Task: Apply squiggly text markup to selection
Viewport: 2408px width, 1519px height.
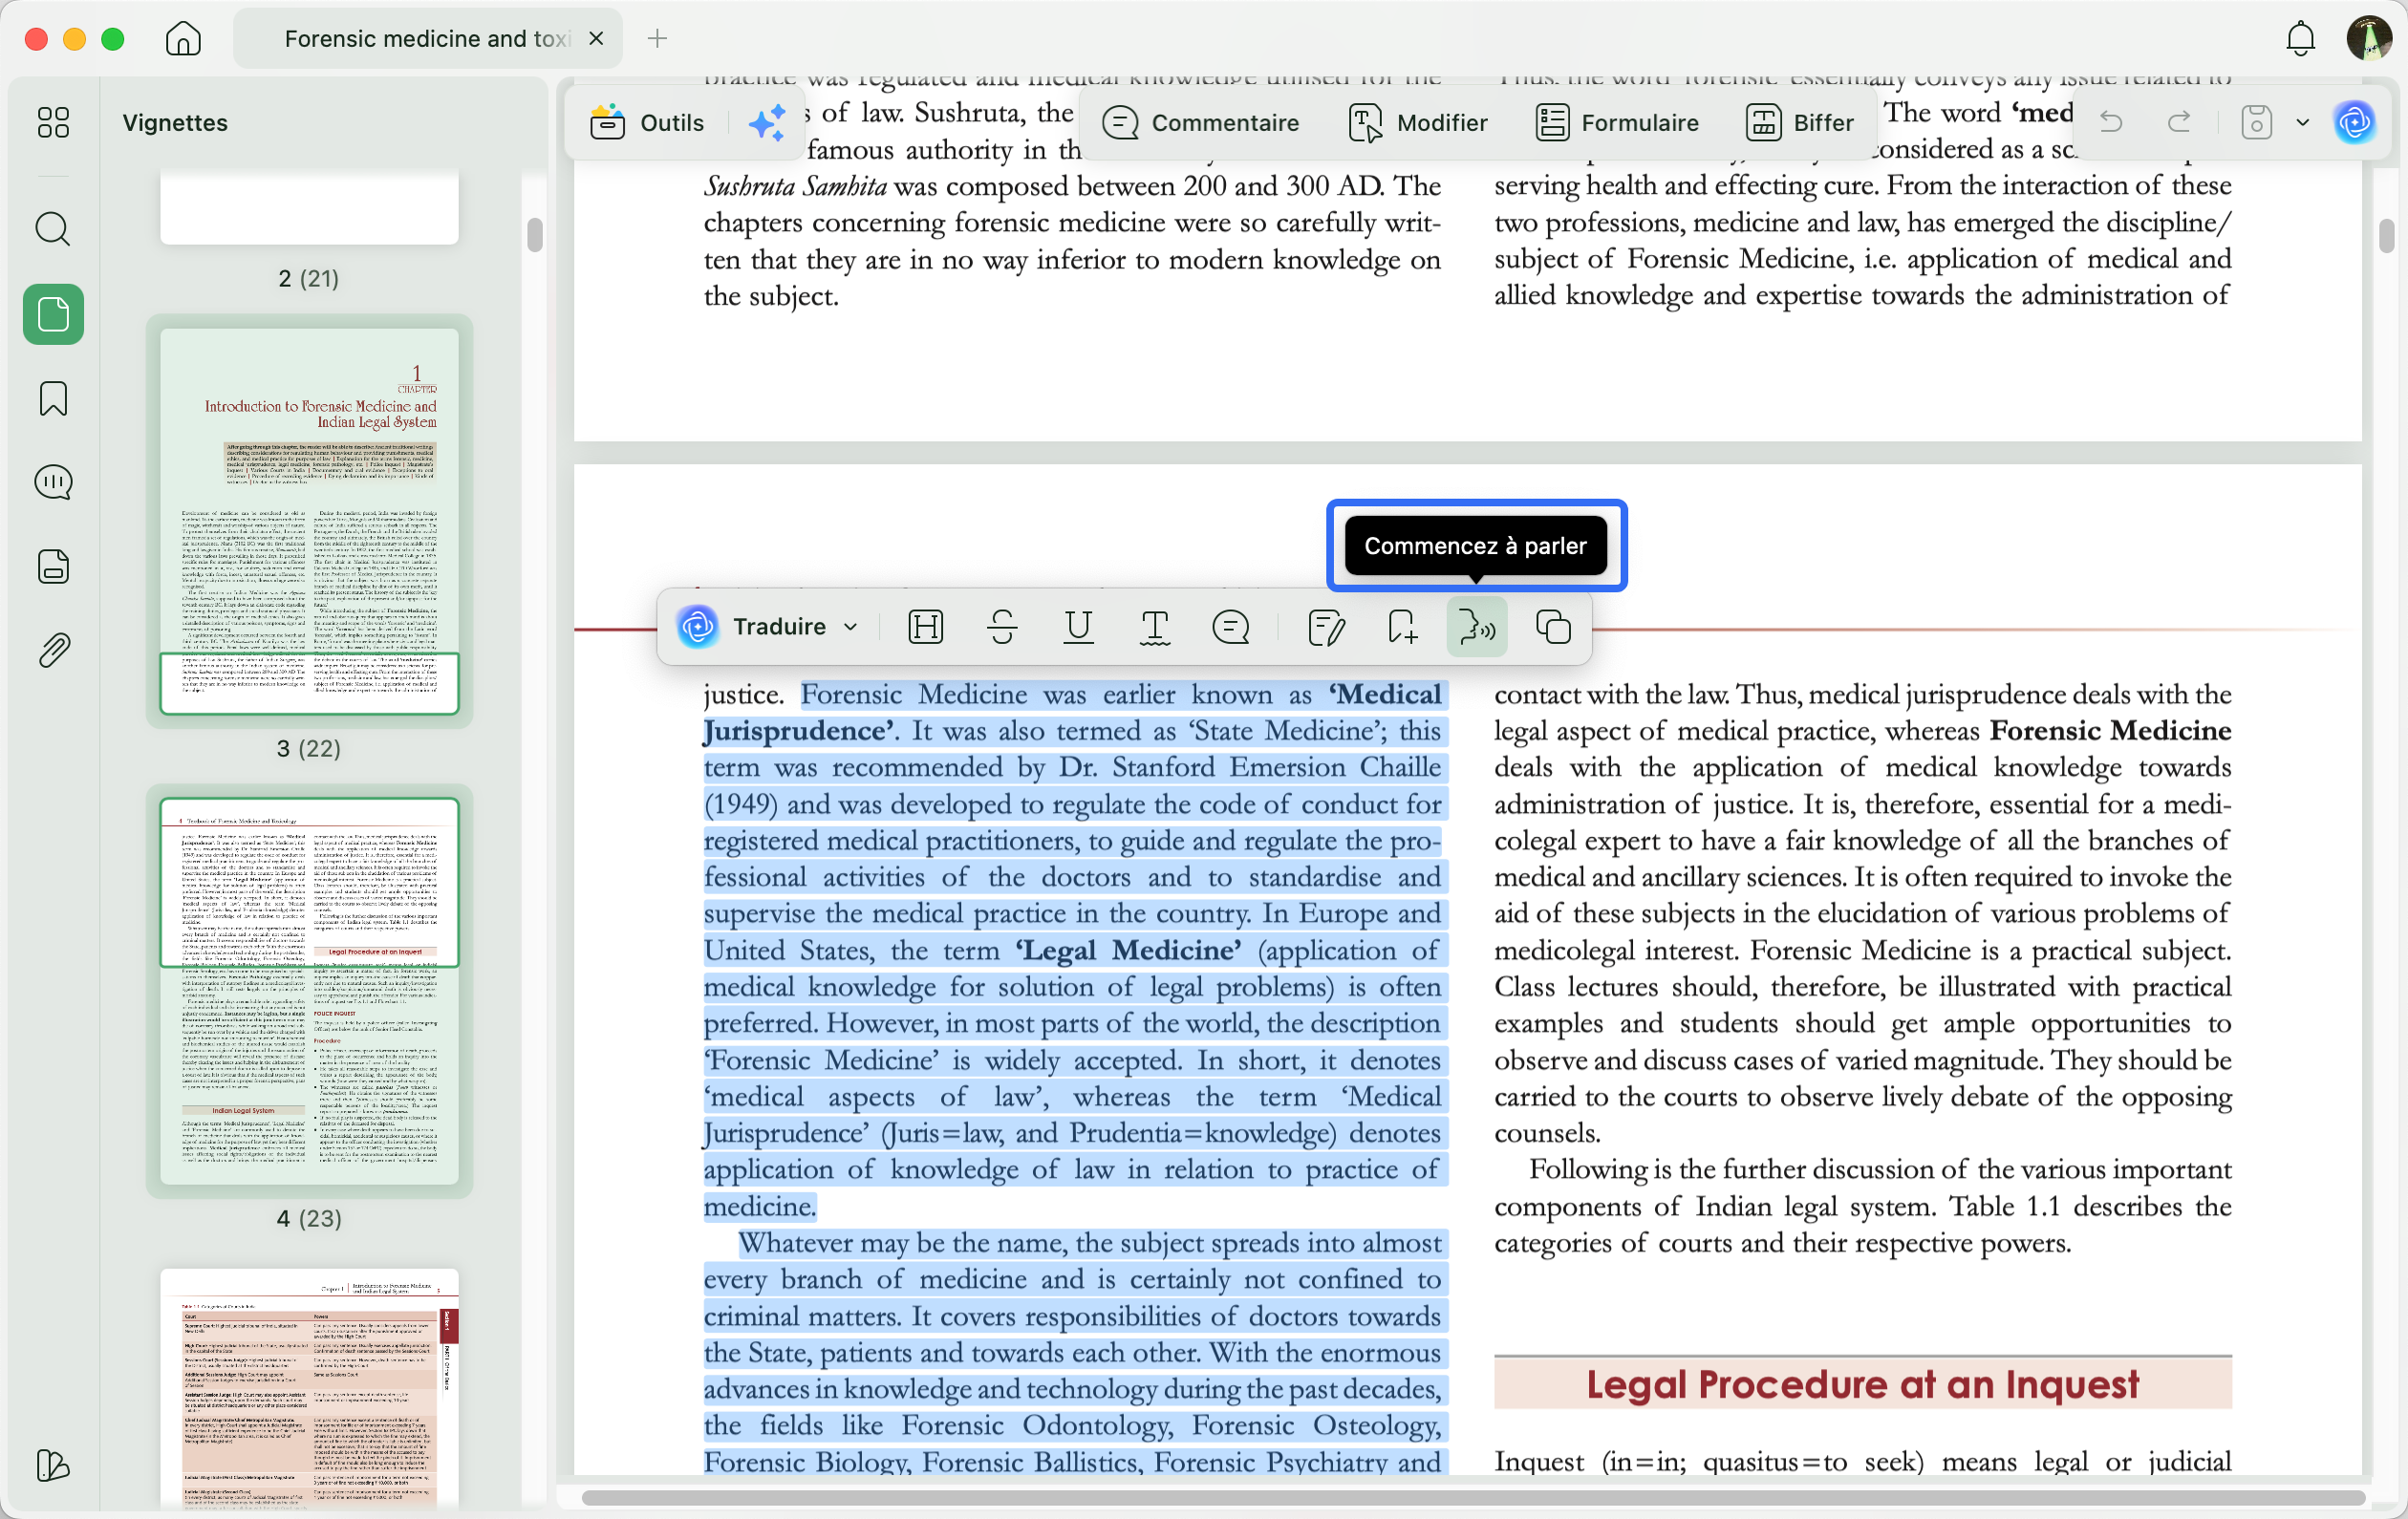Action: tap(1155, 627)
